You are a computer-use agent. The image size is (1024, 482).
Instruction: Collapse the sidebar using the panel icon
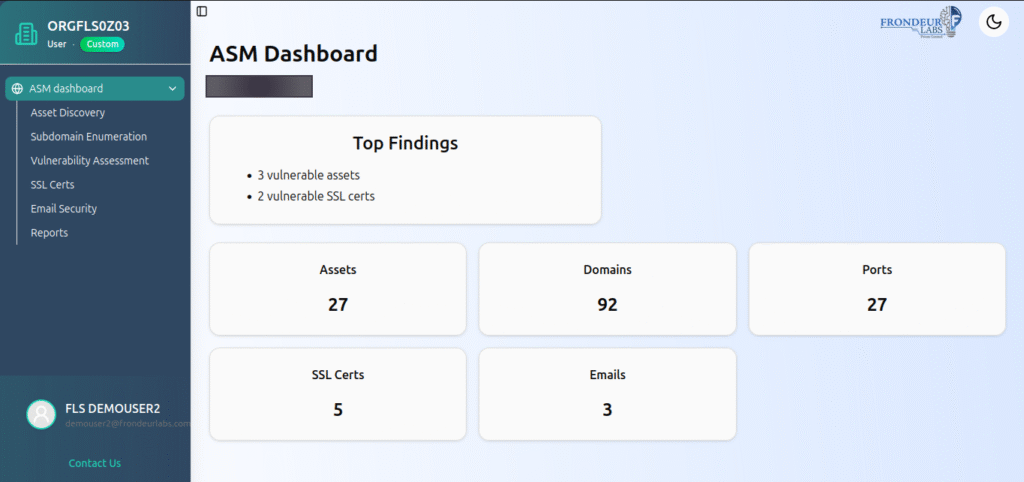click(202, 11)
